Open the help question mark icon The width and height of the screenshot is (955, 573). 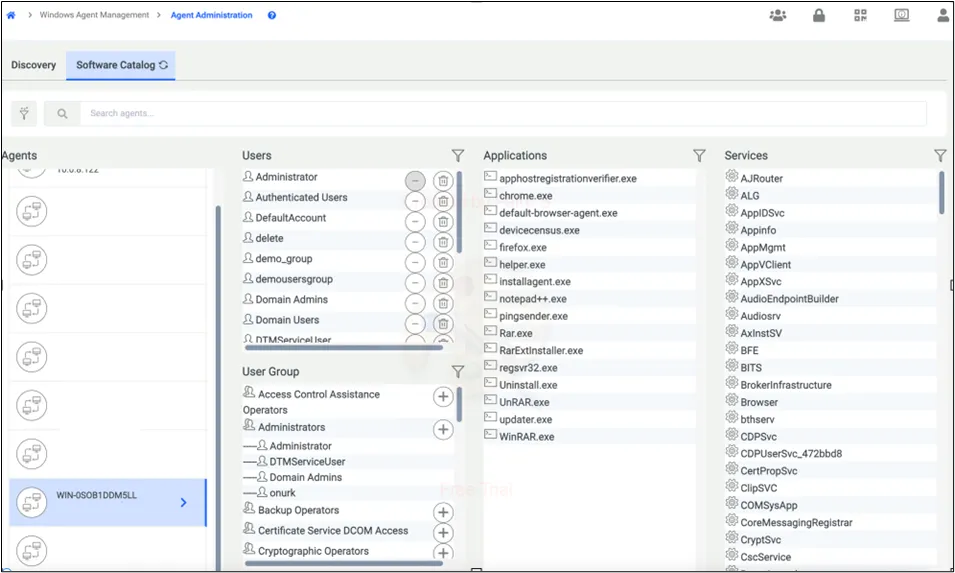pyautogui.click(x=272, y=15)
